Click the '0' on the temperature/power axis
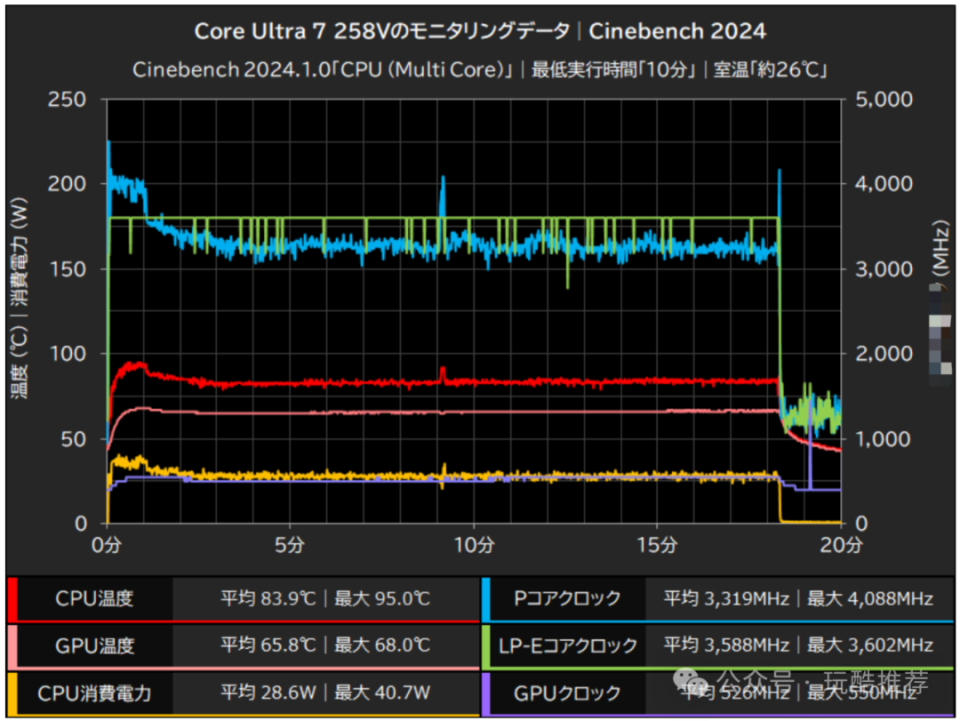The height and width of the screenshot is (721, 960). pos(81,524)
